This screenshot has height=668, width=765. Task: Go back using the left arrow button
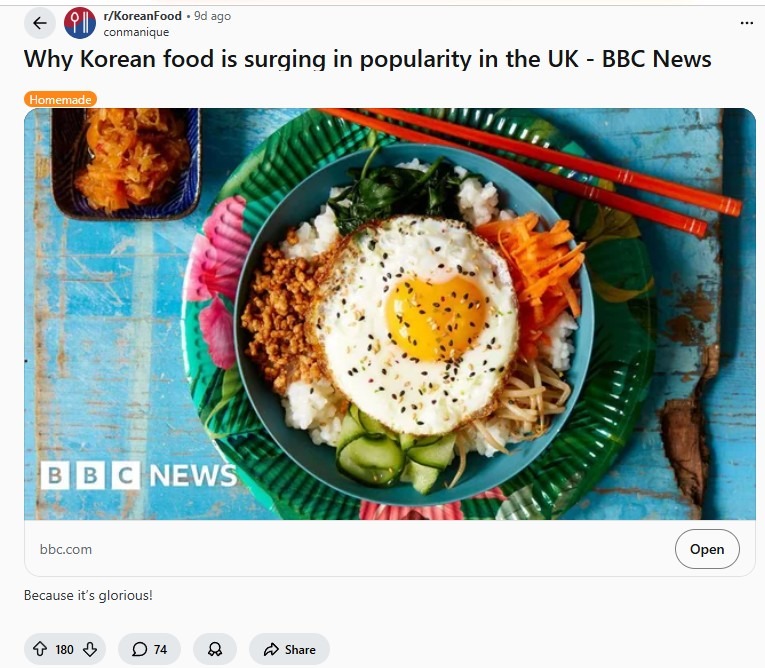pyautogui.click(x=40, y=23)
